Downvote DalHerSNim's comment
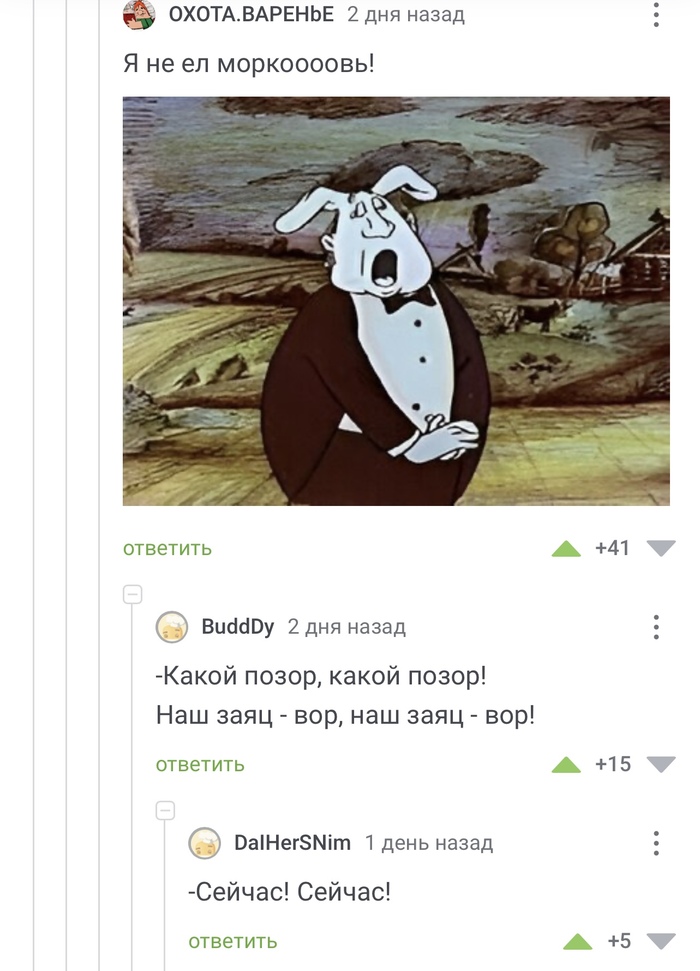The width and height of the screenshot is (700, 971). click(660, 942)
